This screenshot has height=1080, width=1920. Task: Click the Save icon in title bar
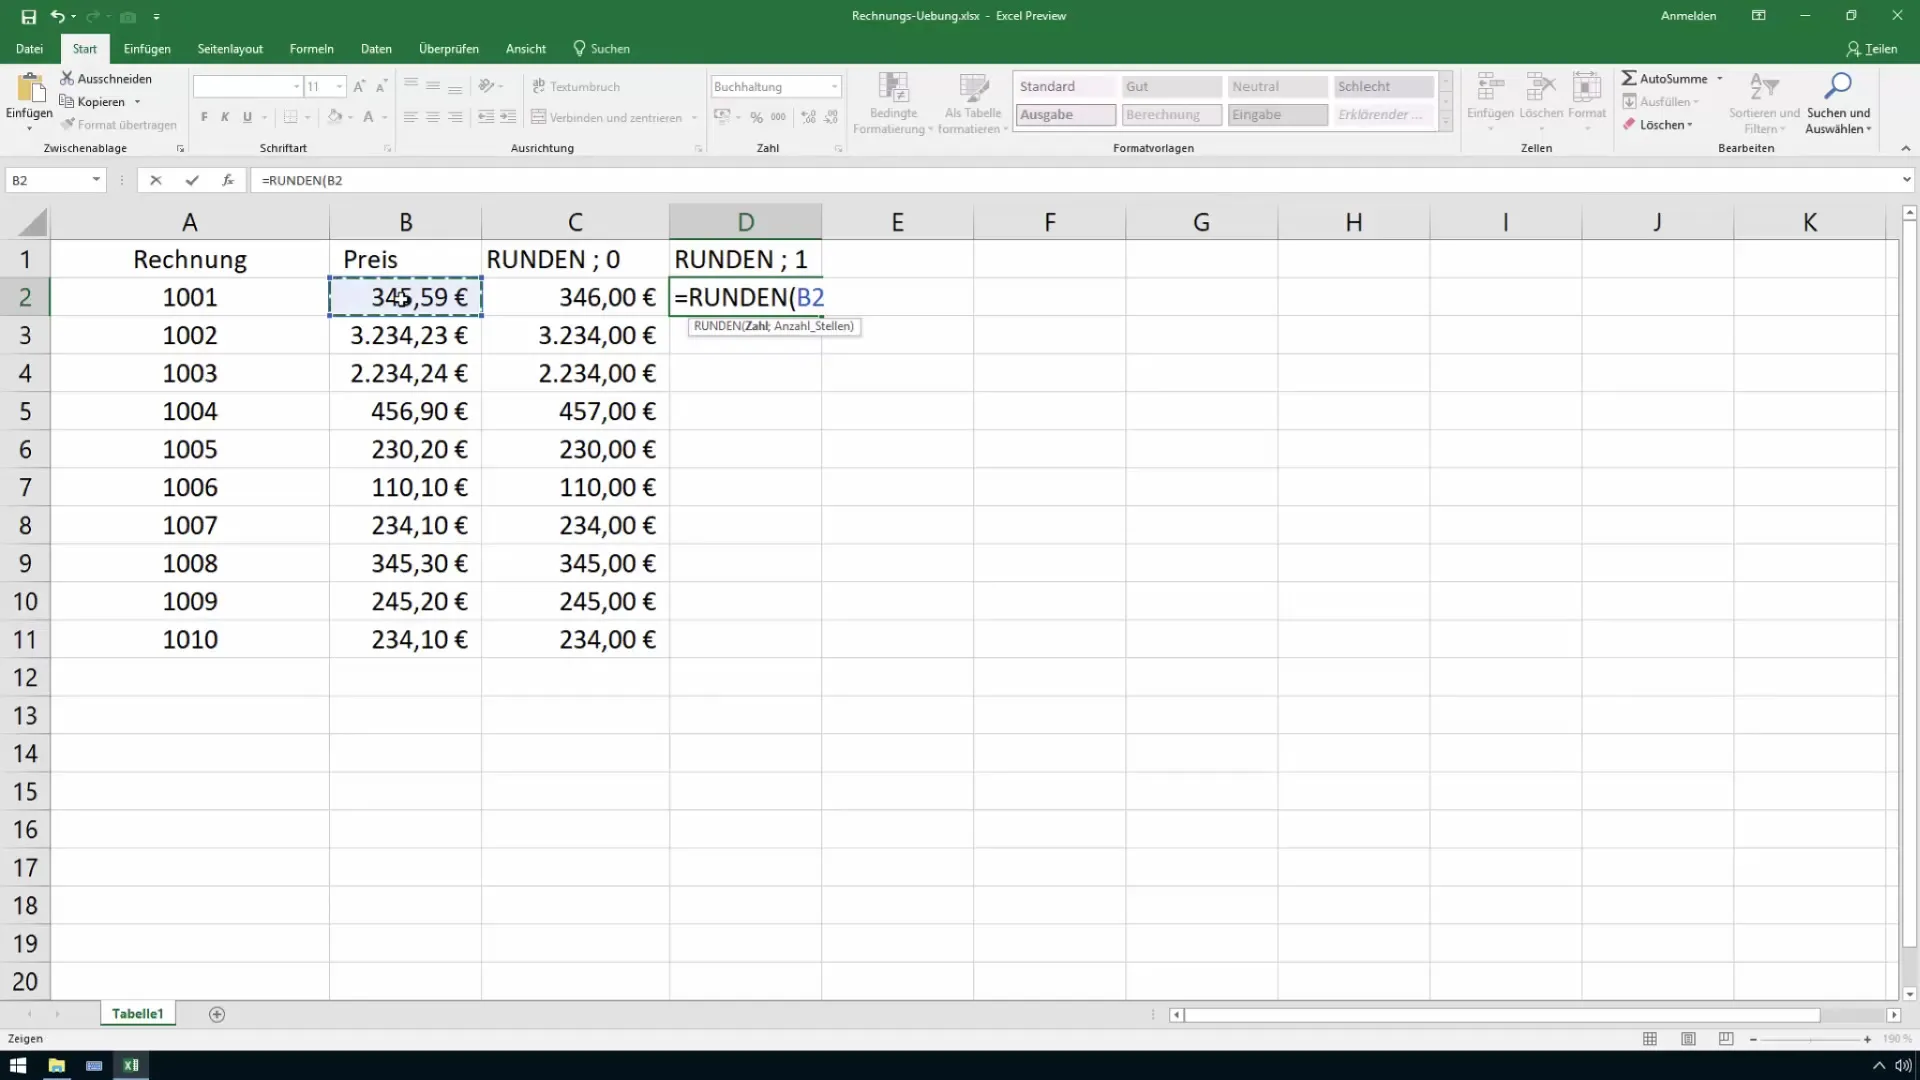(x=28, y=16)
